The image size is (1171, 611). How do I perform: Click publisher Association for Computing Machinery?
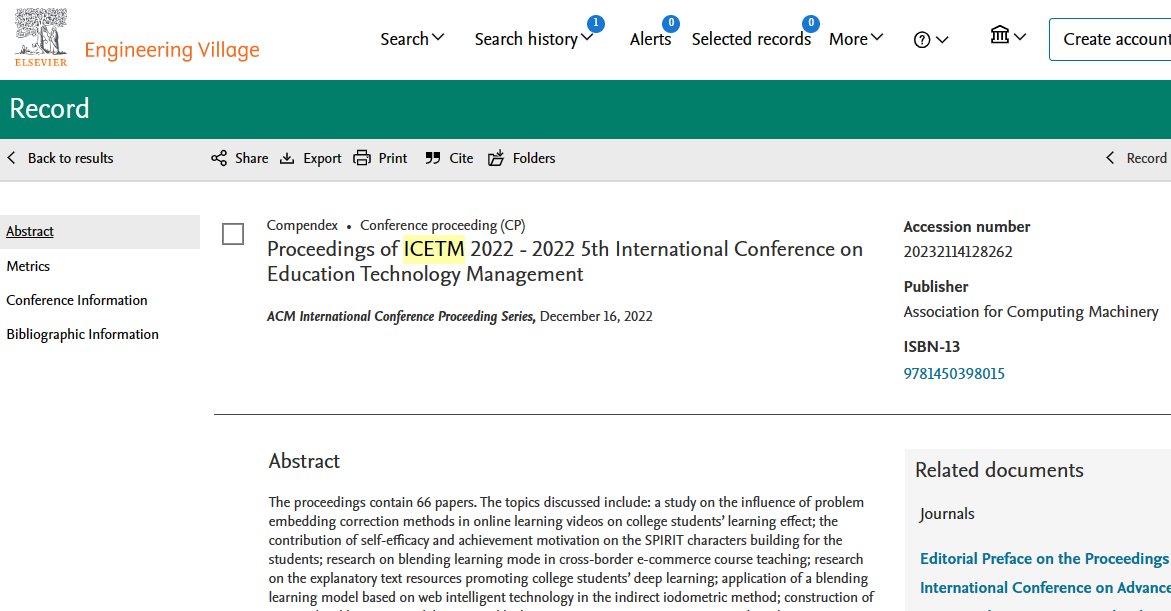1031,312
